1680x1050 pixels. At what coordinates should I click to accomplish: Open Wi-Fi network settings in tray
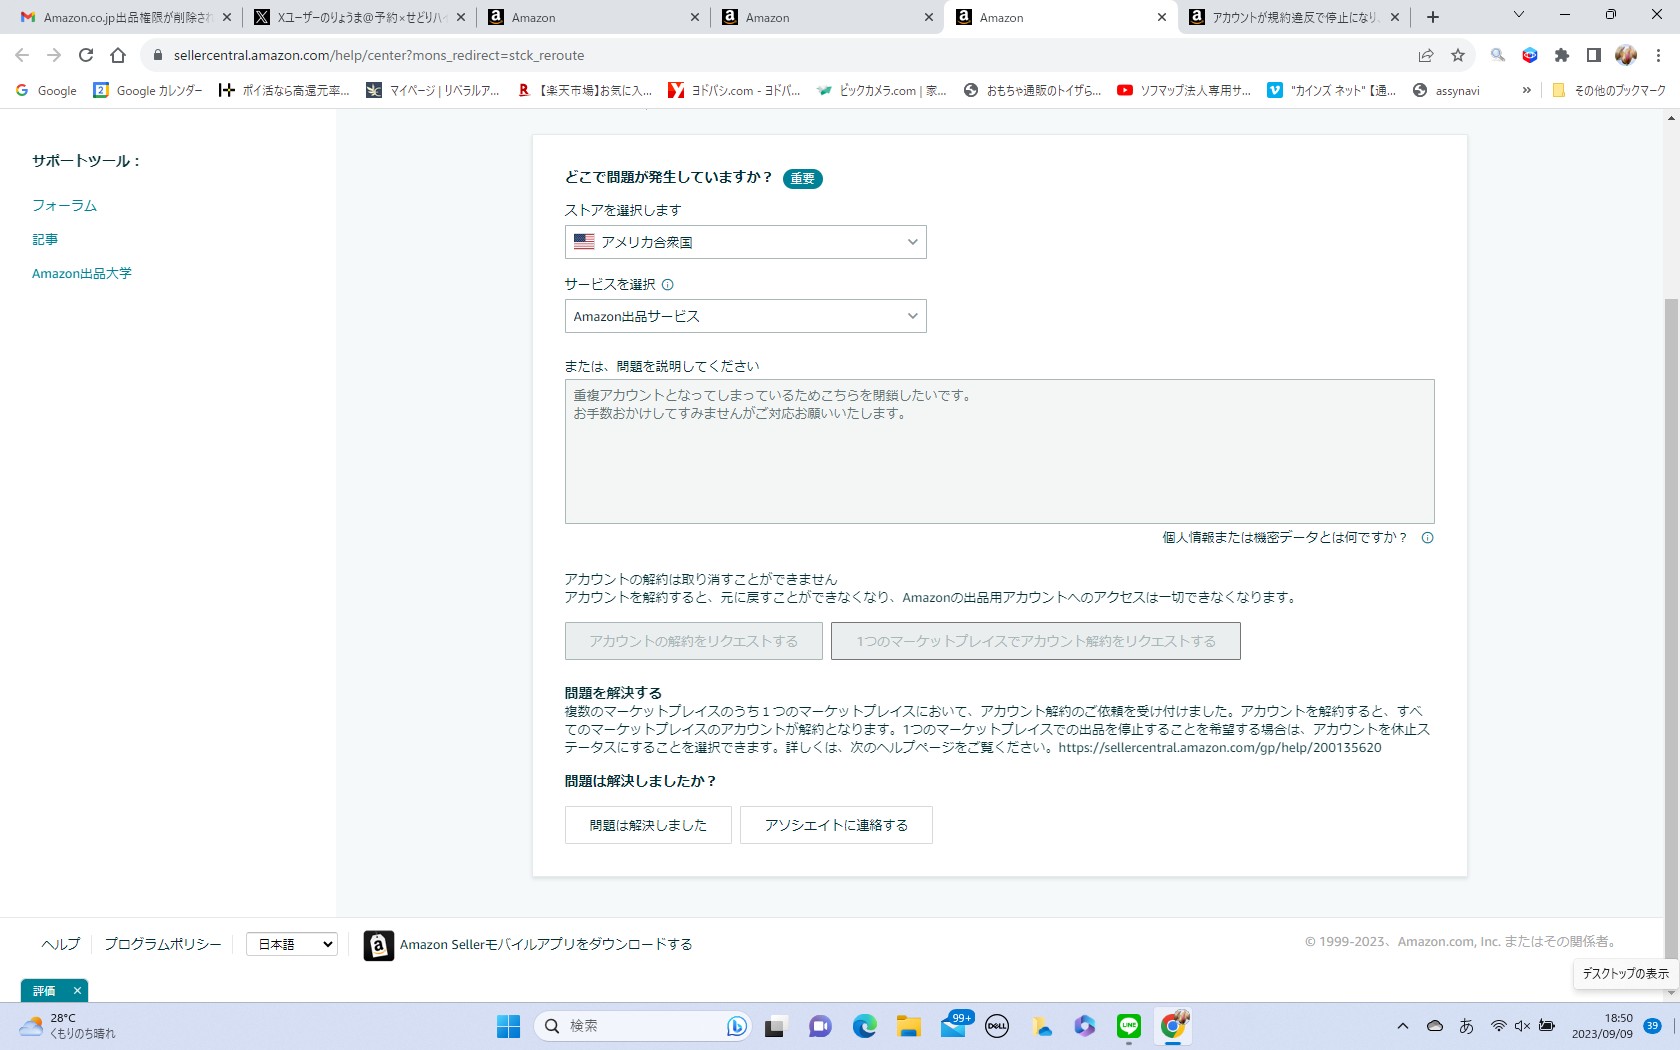pyautogui.click(x=1498, y=1026)
